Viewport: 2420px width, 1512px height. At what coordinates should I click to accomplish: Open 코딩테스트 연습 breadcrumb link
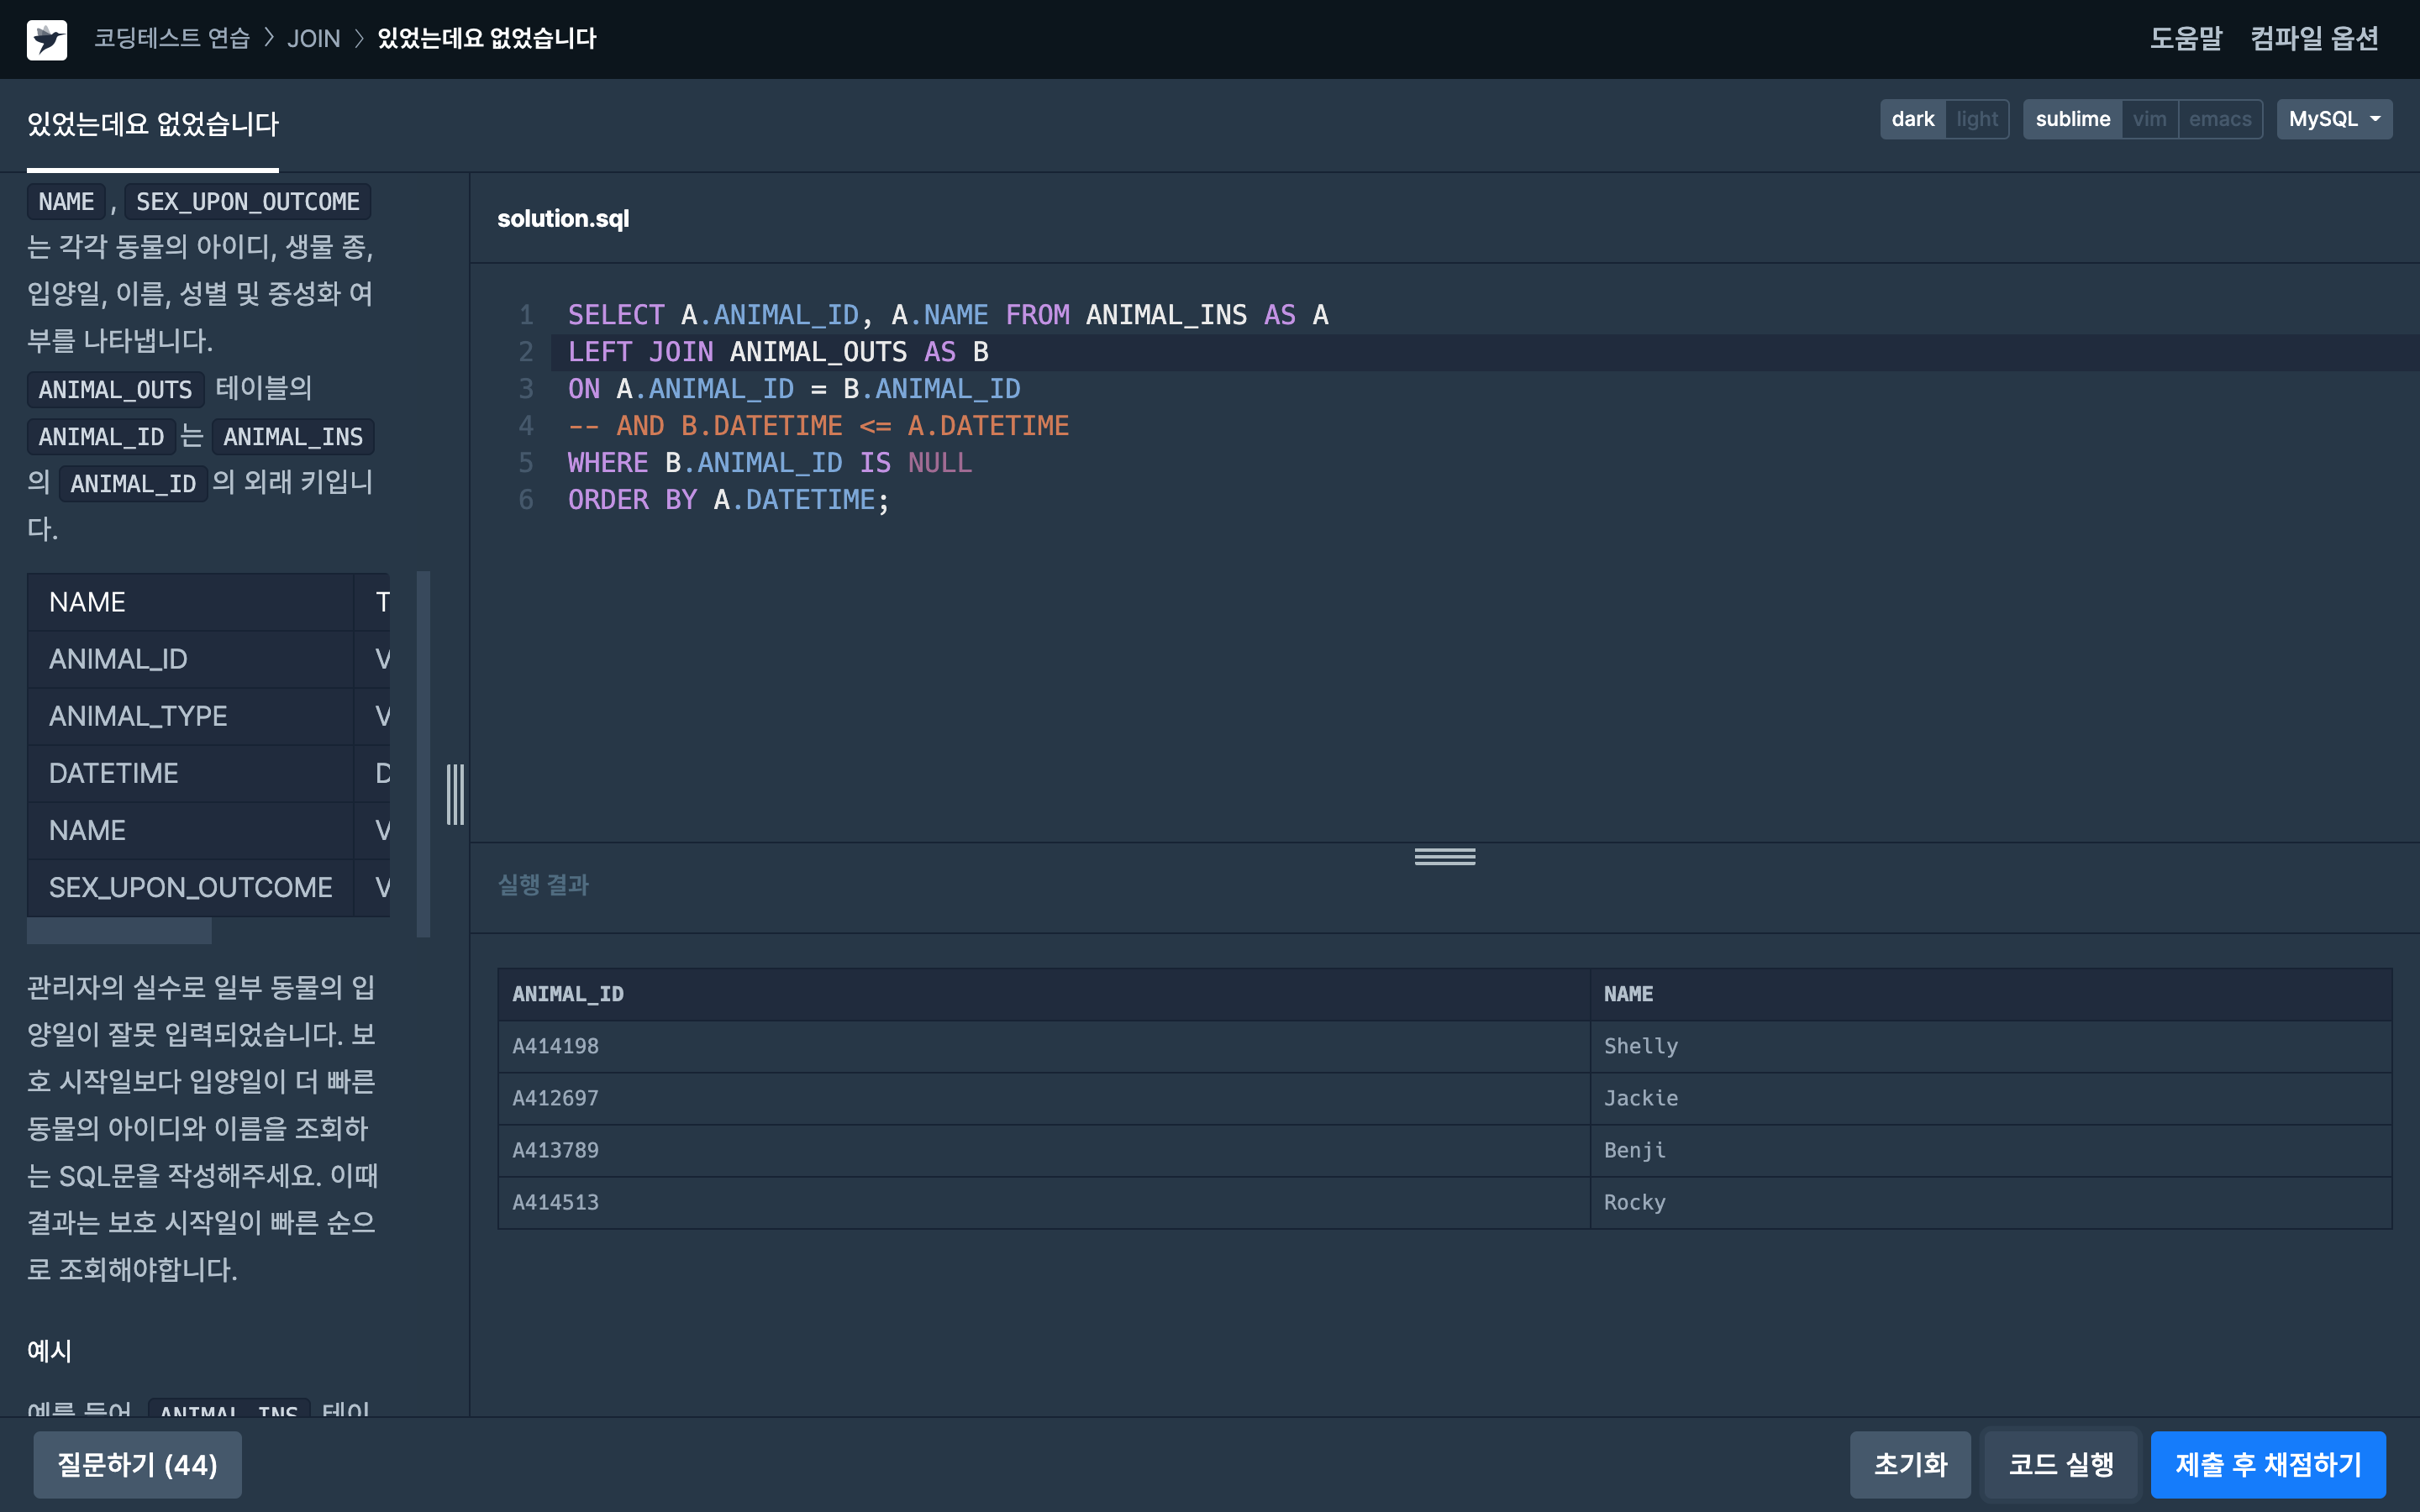[x=172, y=38]
